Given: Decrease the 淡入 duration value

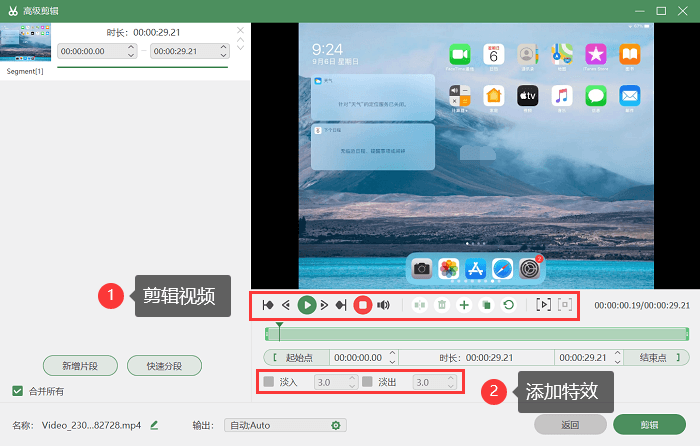Looking at the screenshot, I should 352,386.
